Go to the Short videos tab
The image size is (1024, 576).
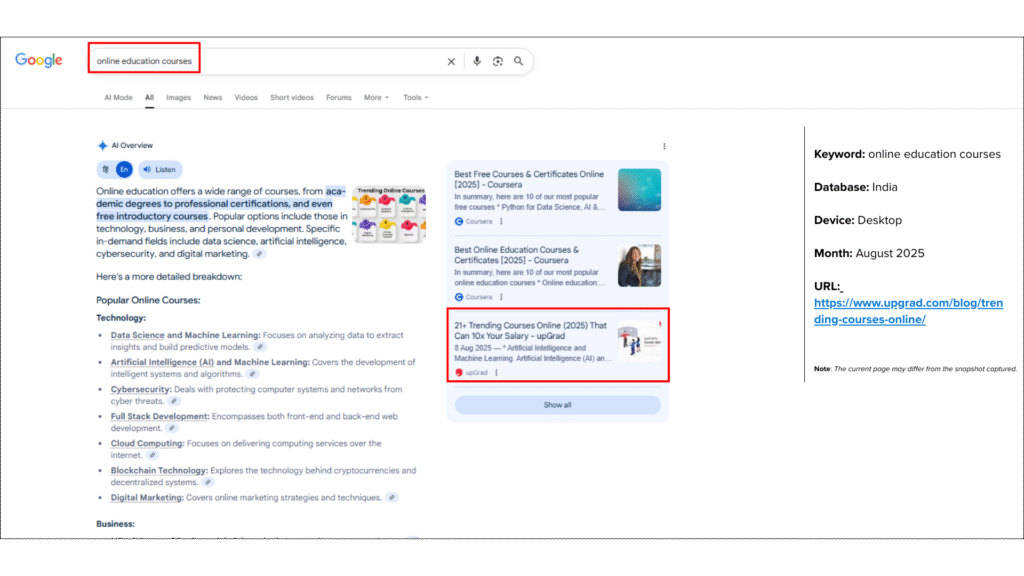[x=291, y=98]
